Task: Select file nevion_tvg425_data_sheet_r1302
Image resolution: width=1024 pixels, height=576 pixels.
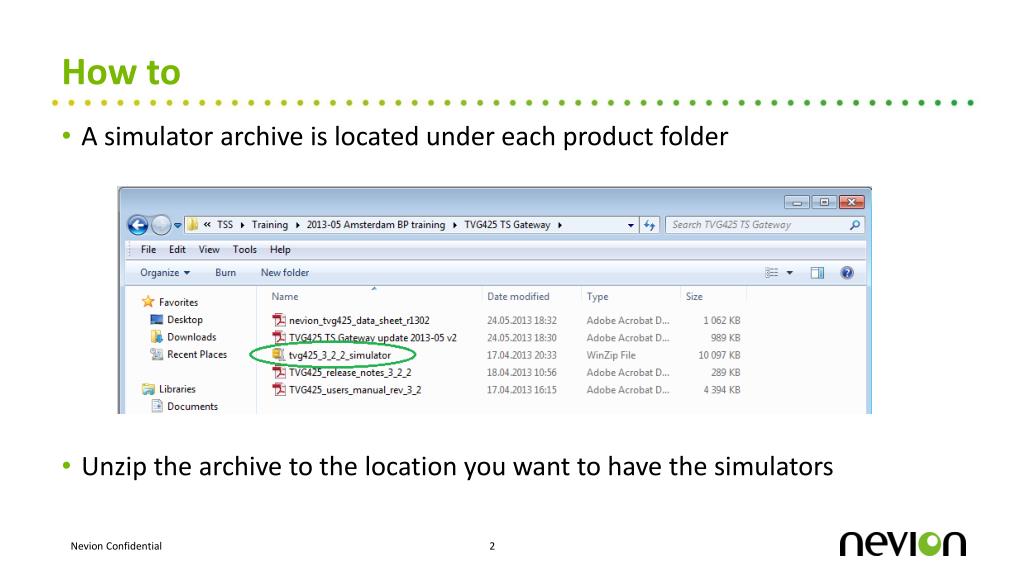Action: (359, 321)
